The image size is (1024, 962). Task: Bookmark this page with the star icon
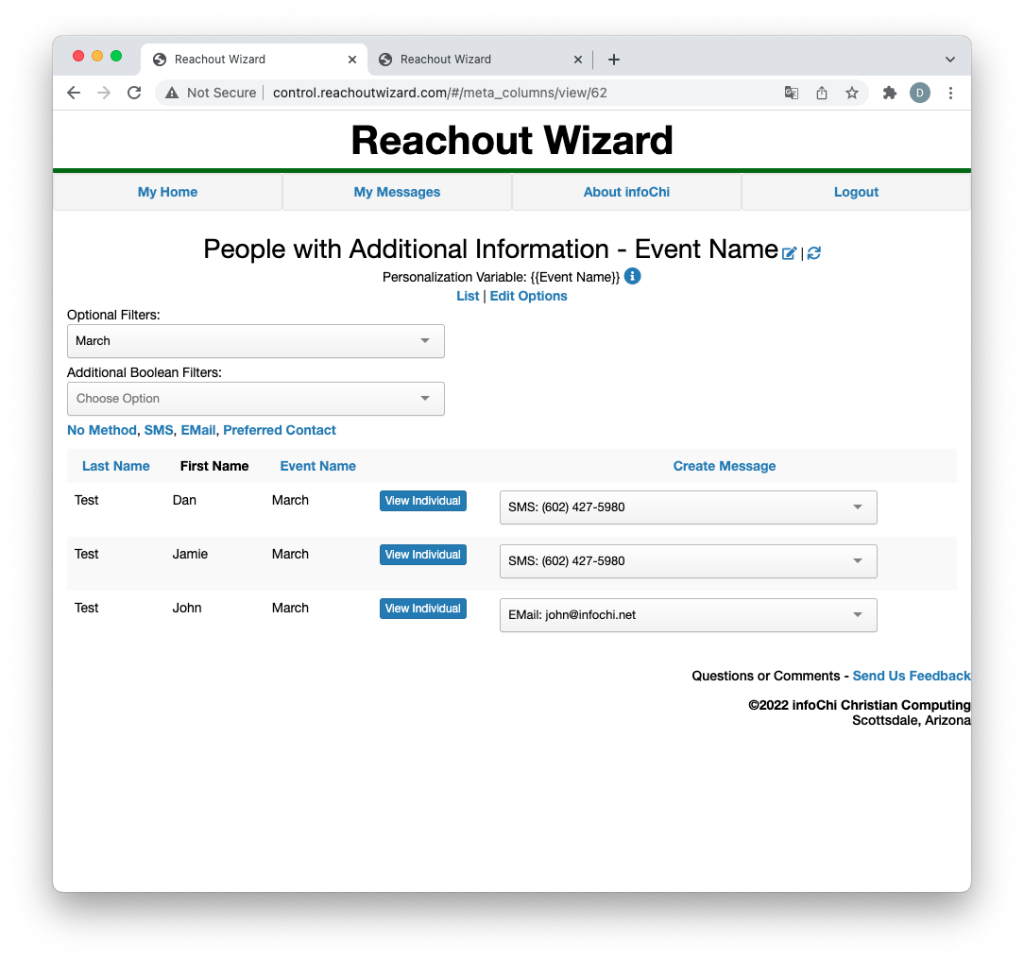(852, 93)
